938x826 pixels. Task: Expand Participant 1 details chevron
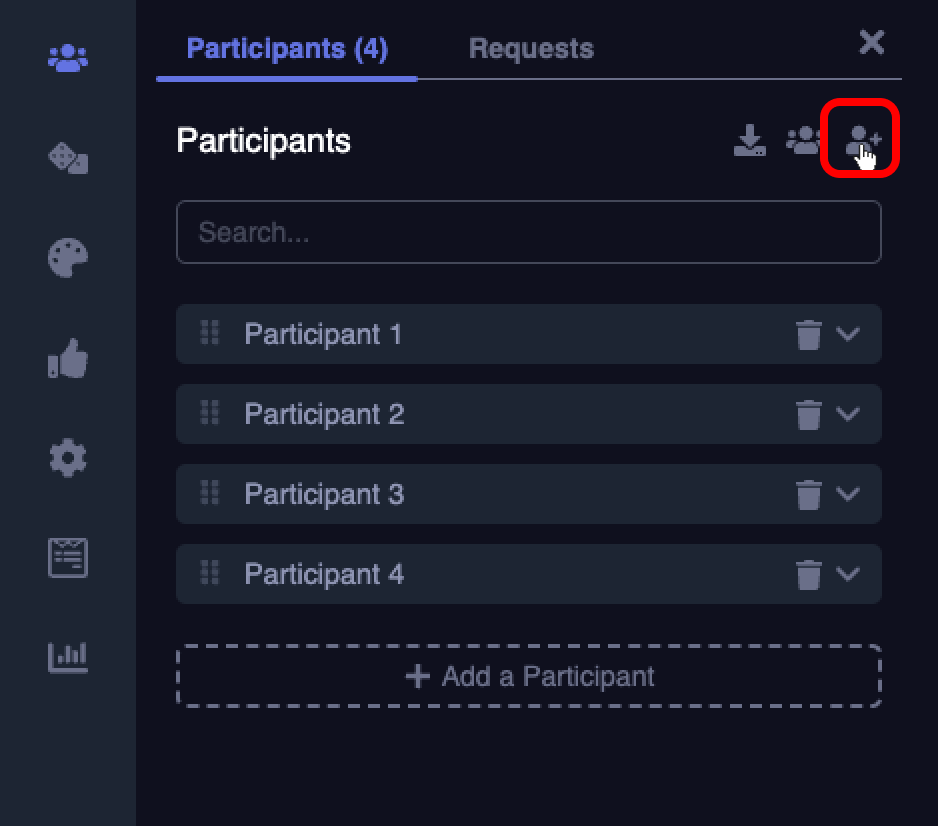pos(848,334)
